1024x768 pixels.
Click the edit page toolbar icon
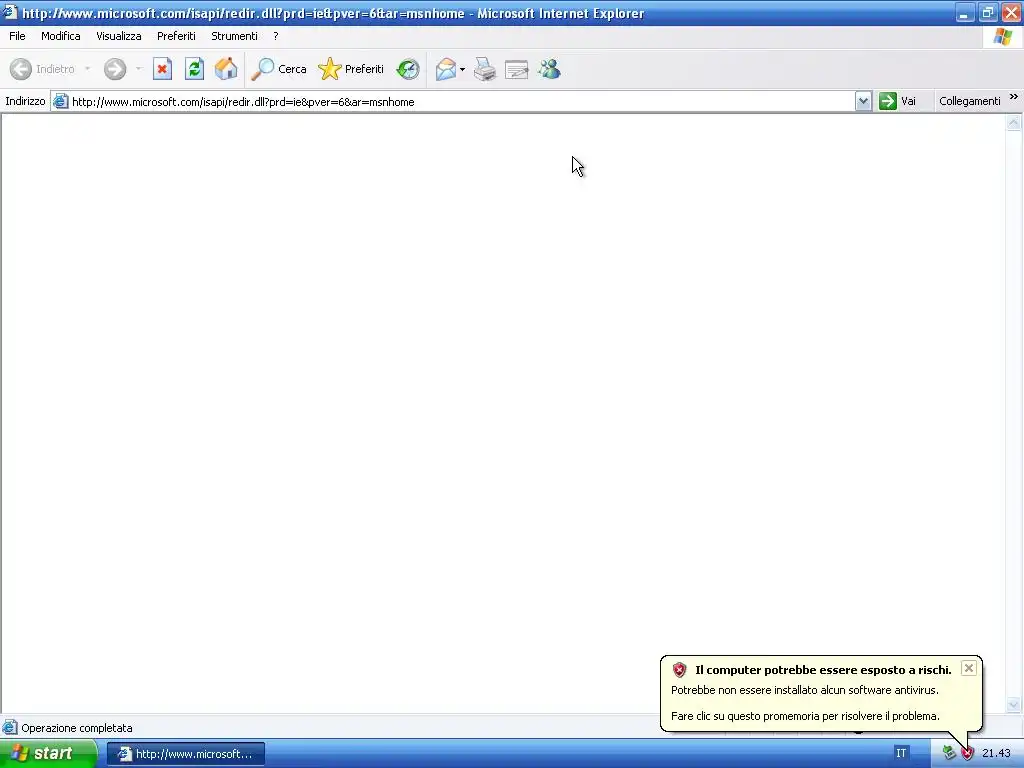pos(517,69)
